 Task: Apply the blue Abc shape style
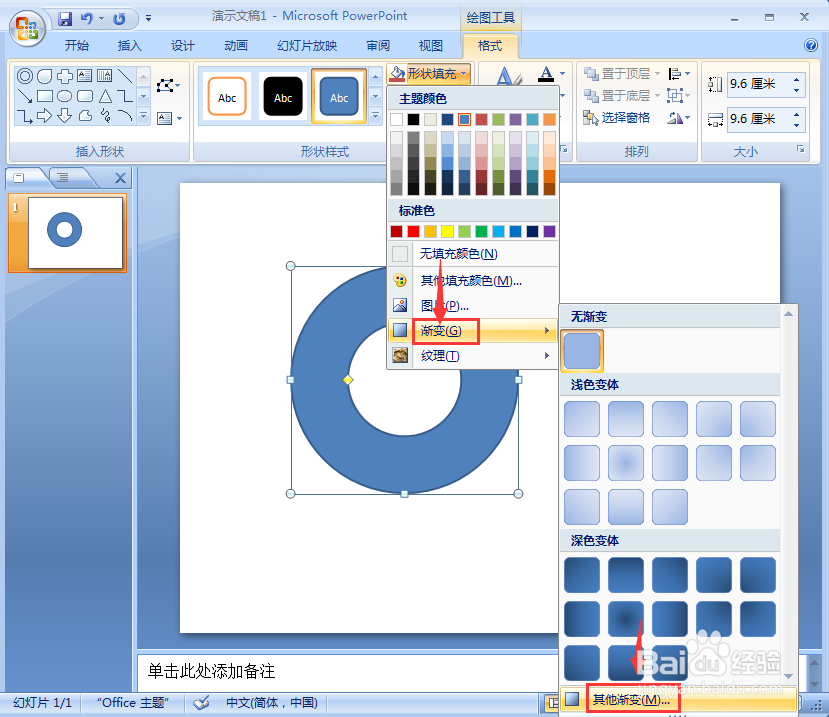point(339,97)
